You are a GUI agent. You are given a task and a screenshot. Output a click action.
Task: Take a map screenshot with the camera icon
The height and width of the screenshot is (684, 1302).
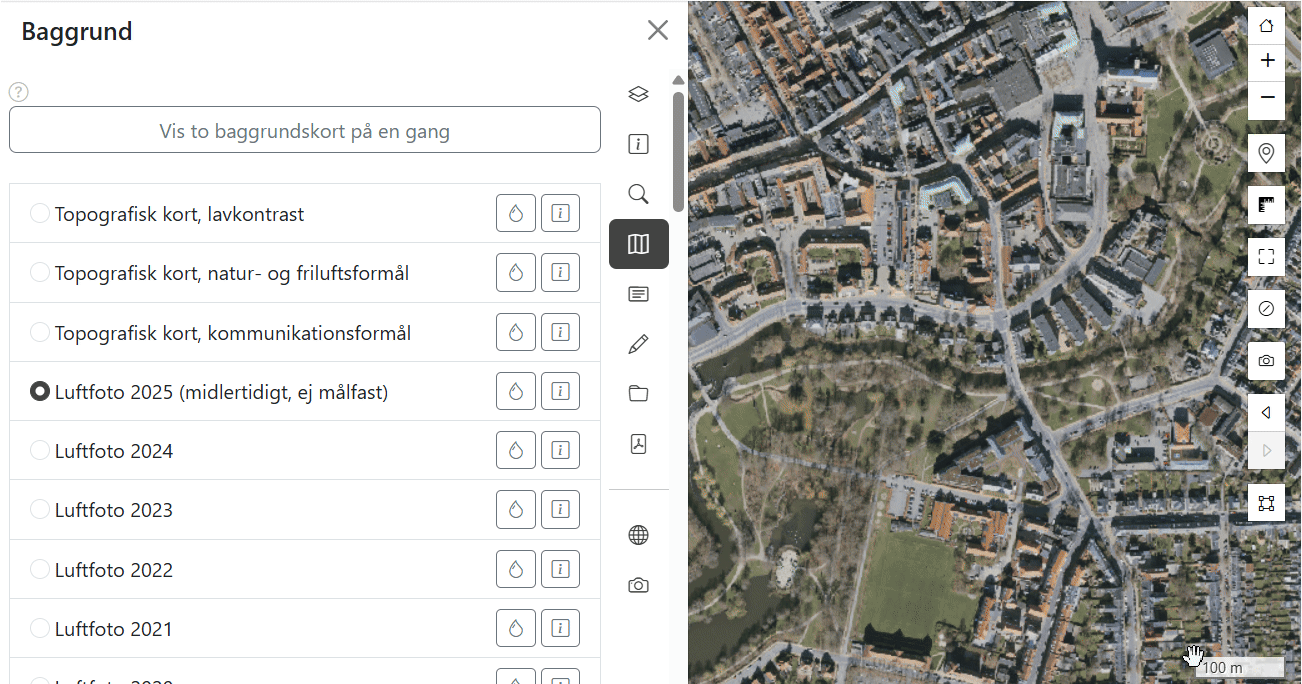(1266, 361)
